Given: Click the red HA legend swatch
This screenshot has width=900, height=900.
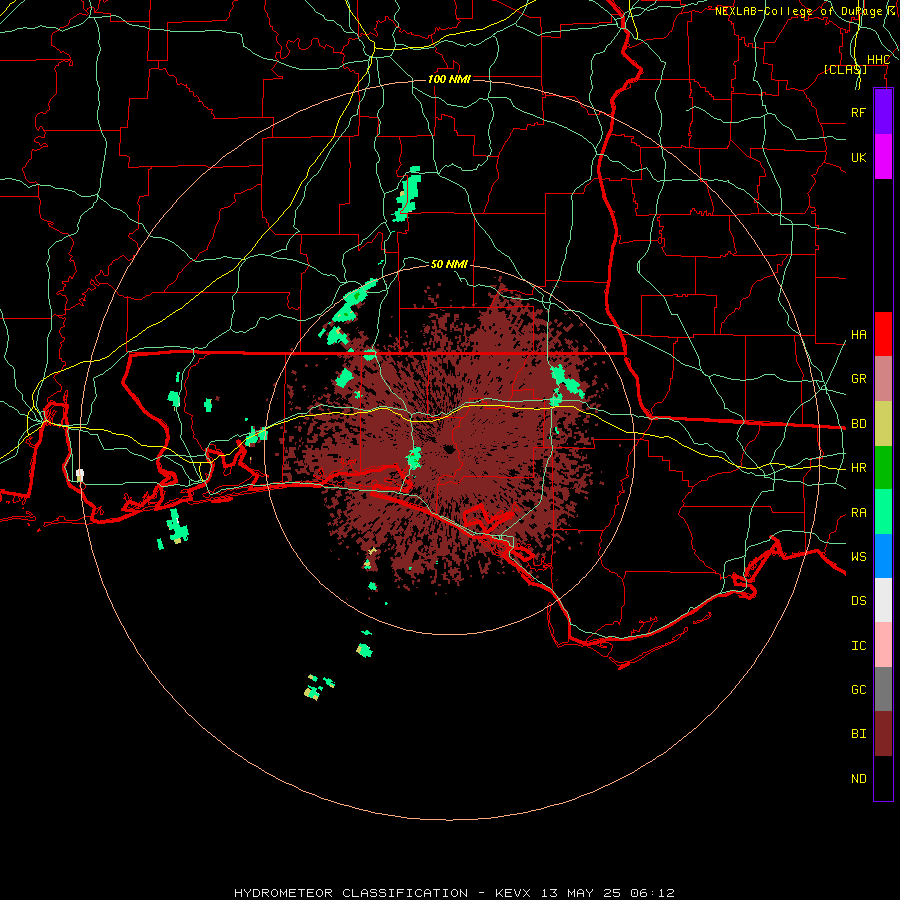Looking at the screenshot, I should [x=883, y=334].
